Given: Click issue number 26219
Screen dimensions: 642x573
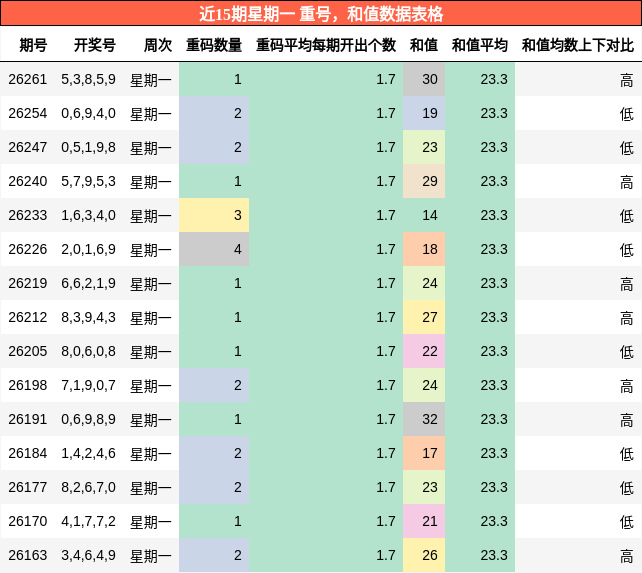Looking at the screenshot, I should [x=28, y=283].
